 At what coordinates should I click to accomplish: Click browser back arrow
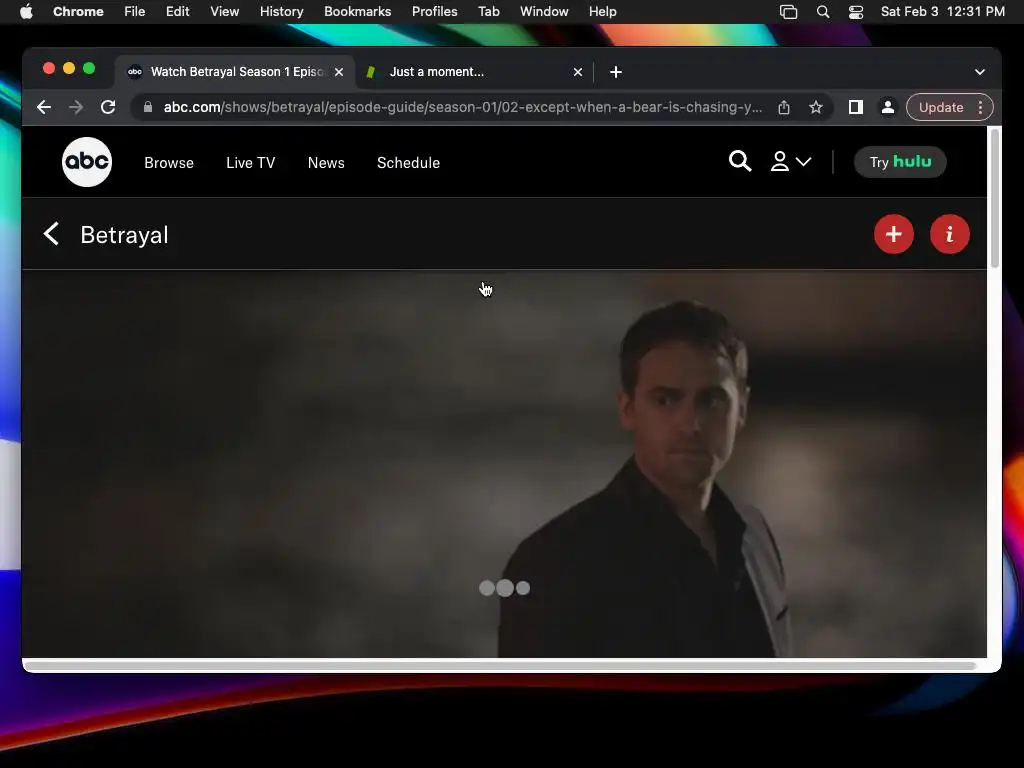pyautogui.click(x=44, y=107)
